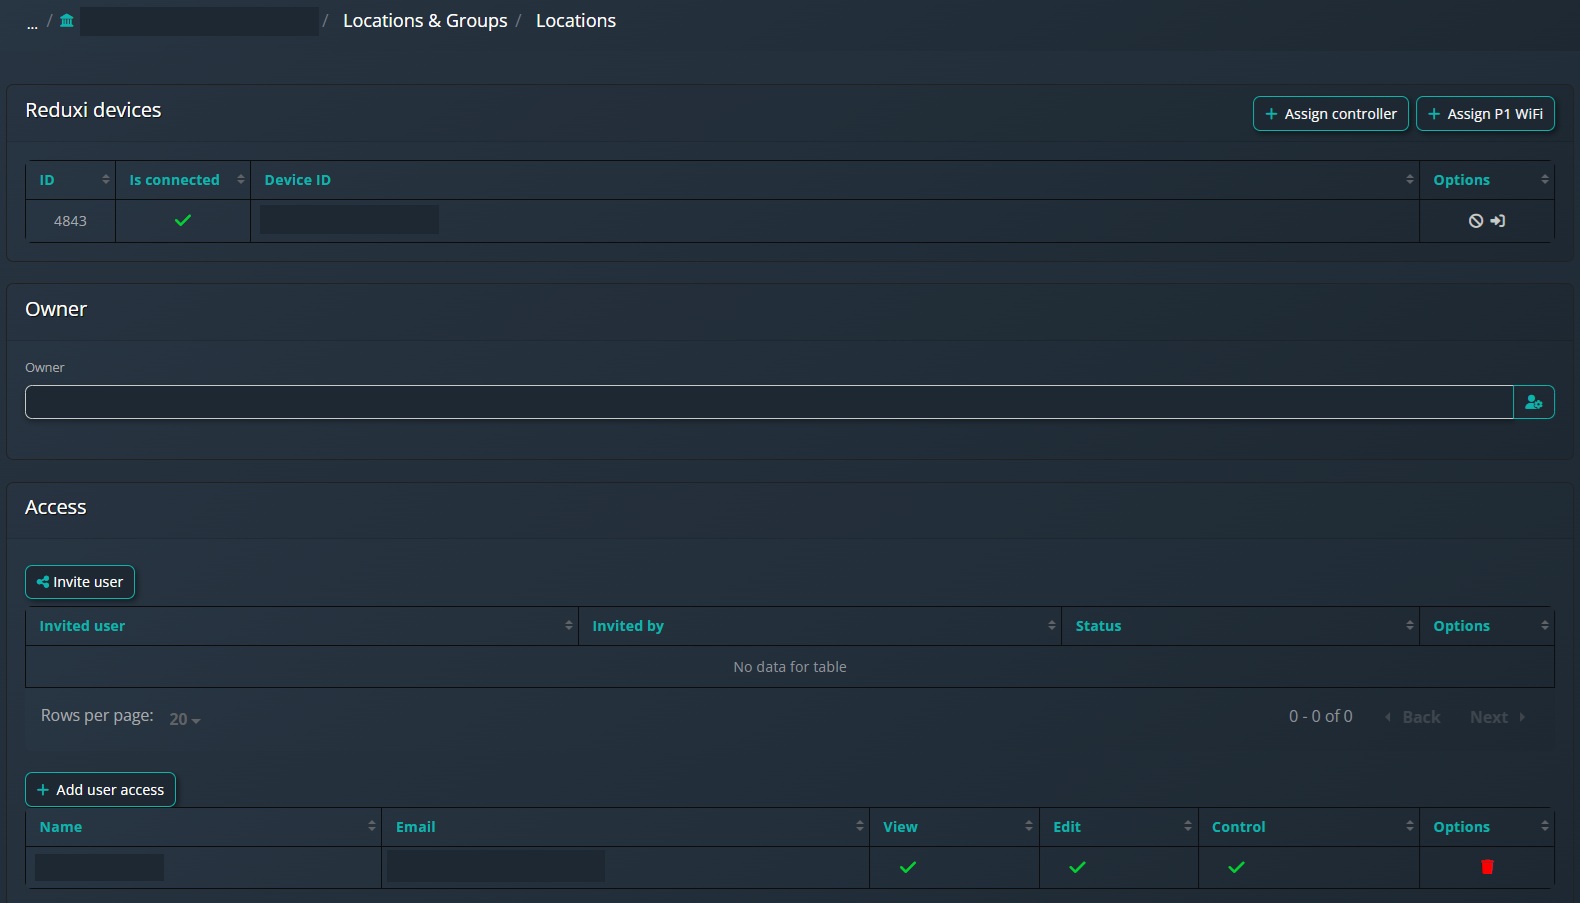Click the connected checkmark for device 4843

click(183, 220)
